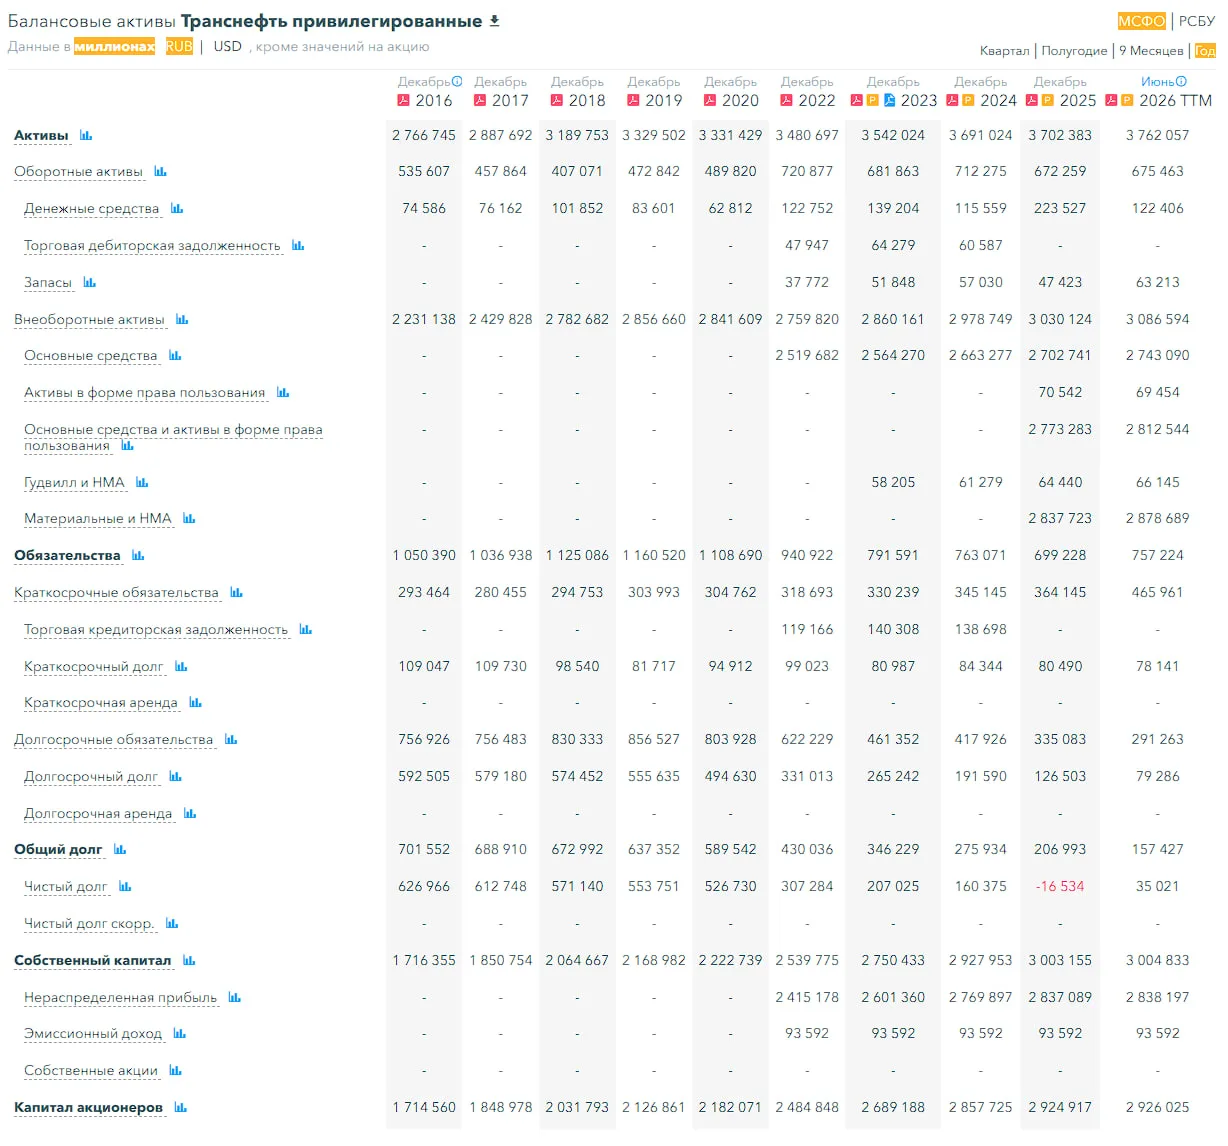The width and height of the screenshot is (1228, 1146).
Task: Switch reporting standard to РСБУ
Action: pos(1197,21)
